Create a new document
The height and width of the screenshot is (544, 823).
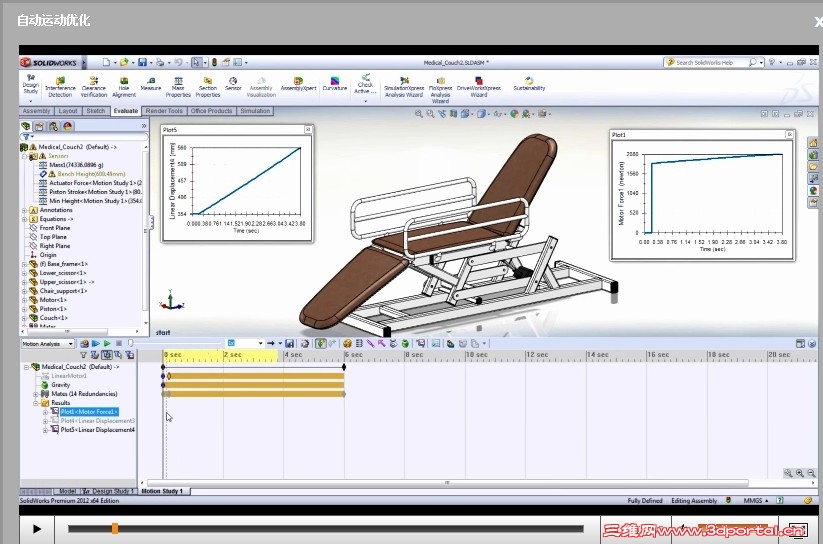click(x=107, y=62)
